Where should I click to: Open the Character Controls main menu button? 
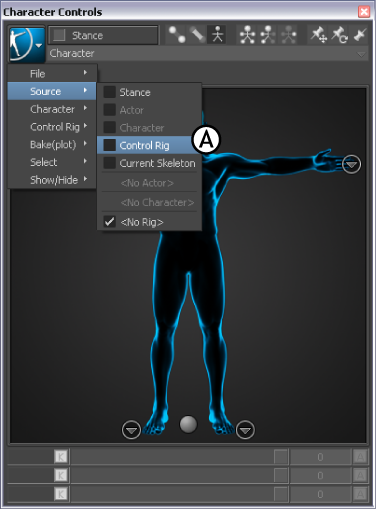[27, 45]
